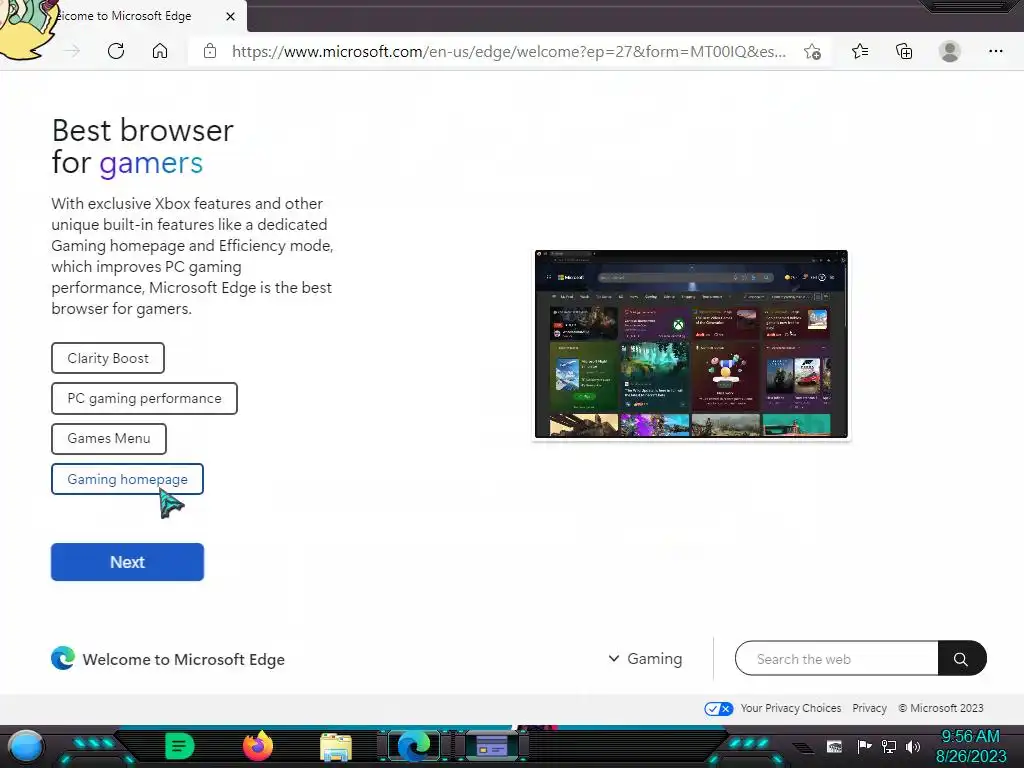
Task: Open the purple window app on taskbar
Action: (x=492, y=746)
